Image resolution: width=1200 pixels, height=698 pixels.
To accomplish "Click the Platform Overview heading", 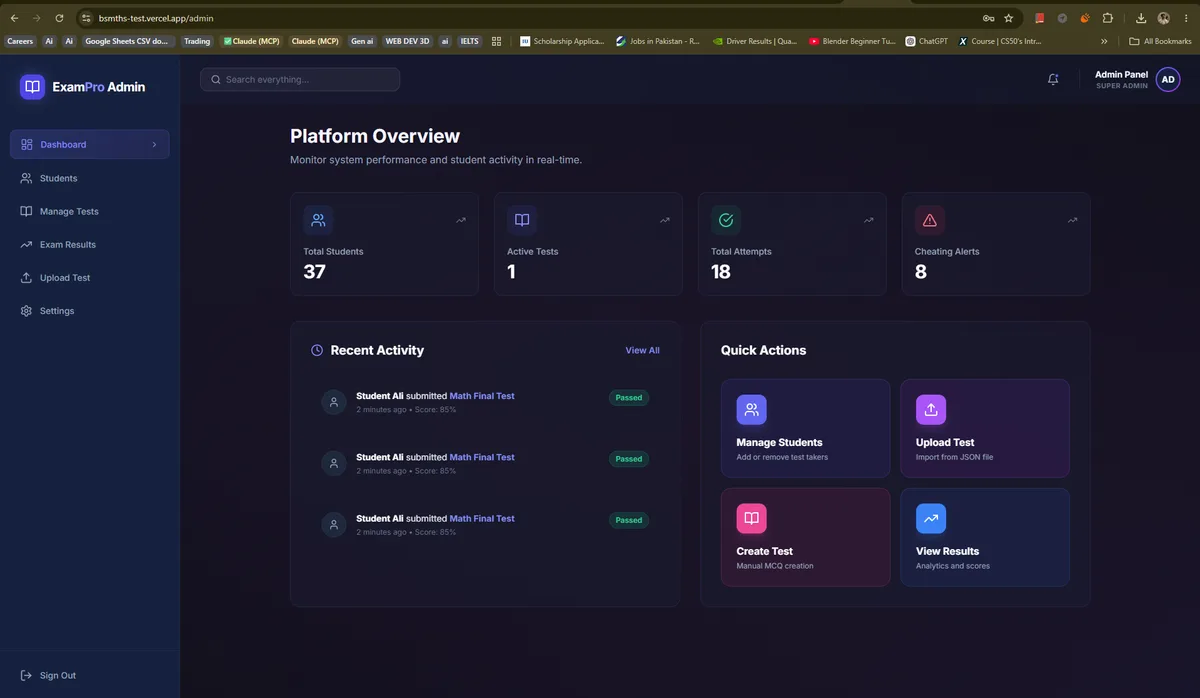I will pos(375,136).
